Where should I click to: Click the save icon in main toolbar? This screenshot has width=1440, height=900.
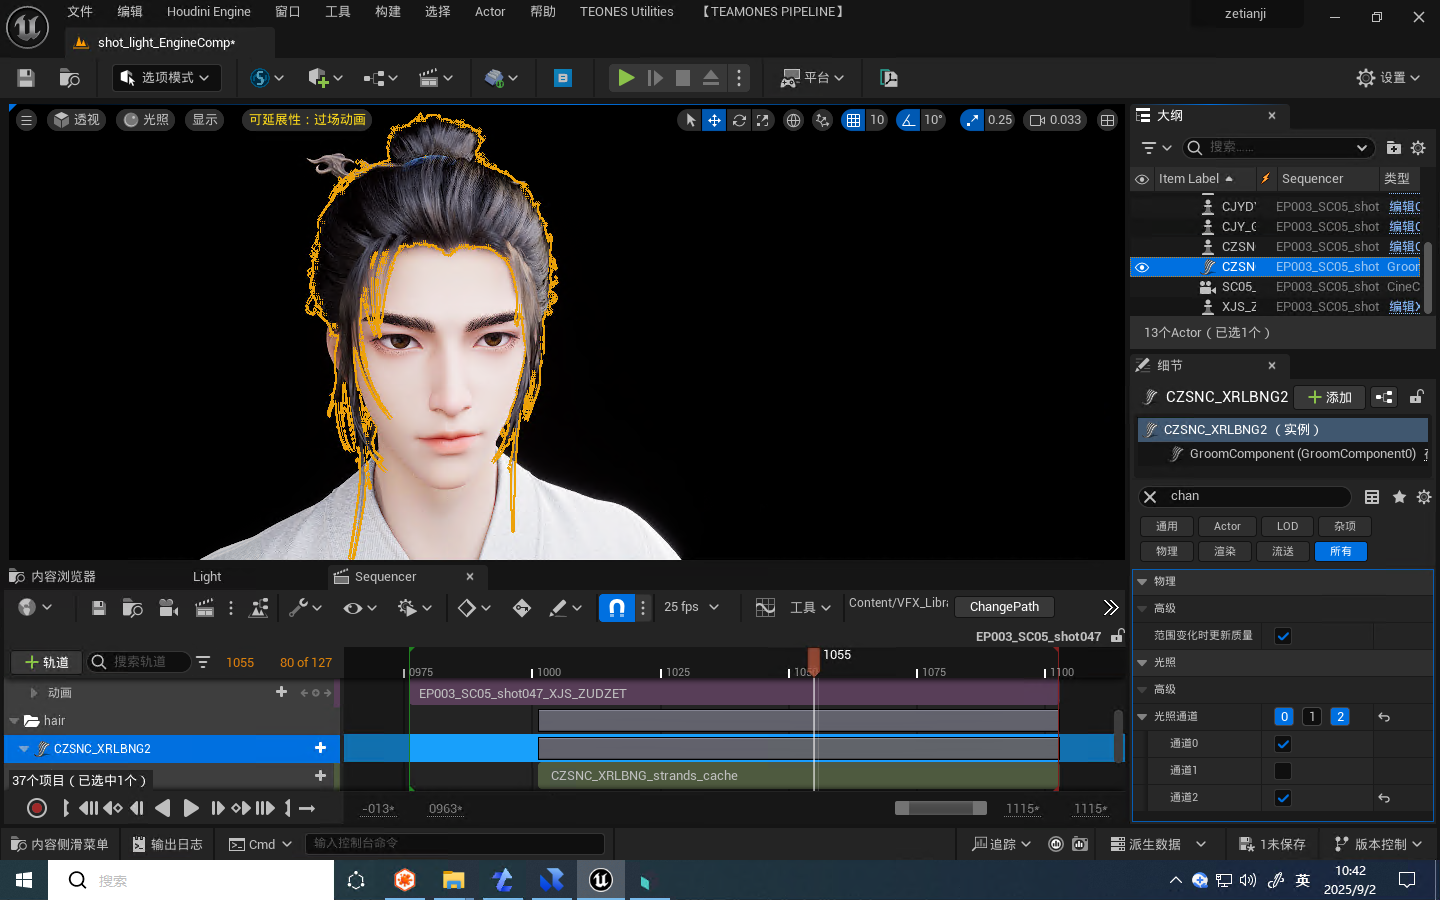26,78
